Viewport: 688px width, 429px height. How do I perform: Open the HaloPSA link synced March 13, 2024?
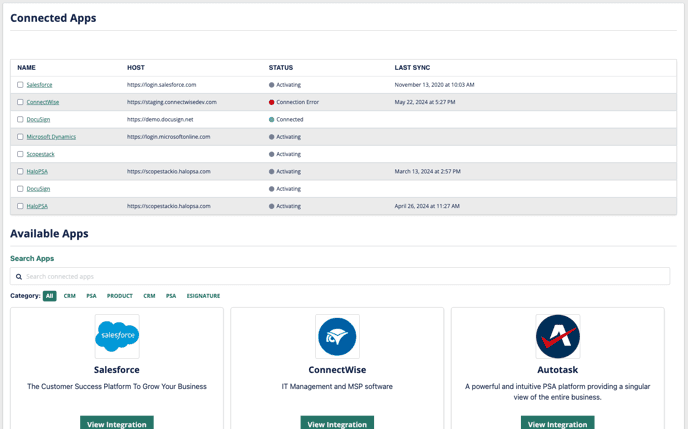(37, 172)
